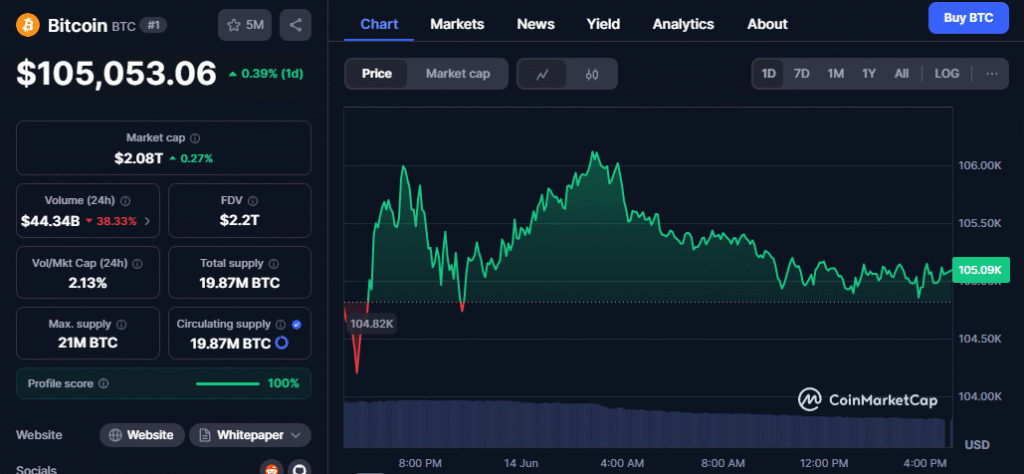Image resolution: width=1024 pixels, height=474 pixels.
Task: Click the $2.2T FDV value
Action: 240,221
